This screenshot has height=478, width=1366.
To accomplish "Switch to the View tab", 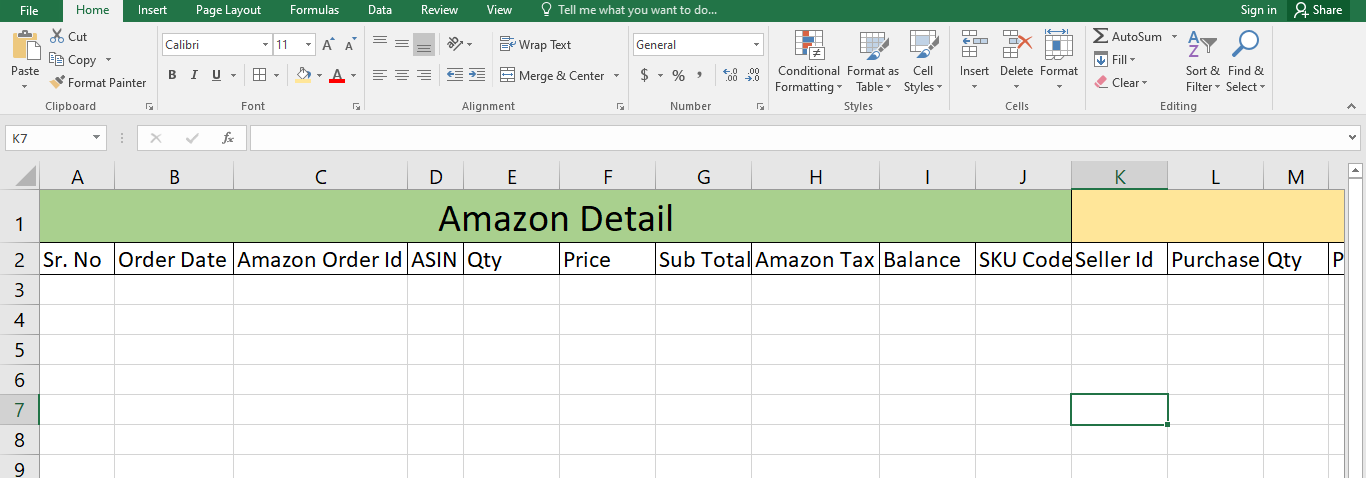I will coord(499,10).
